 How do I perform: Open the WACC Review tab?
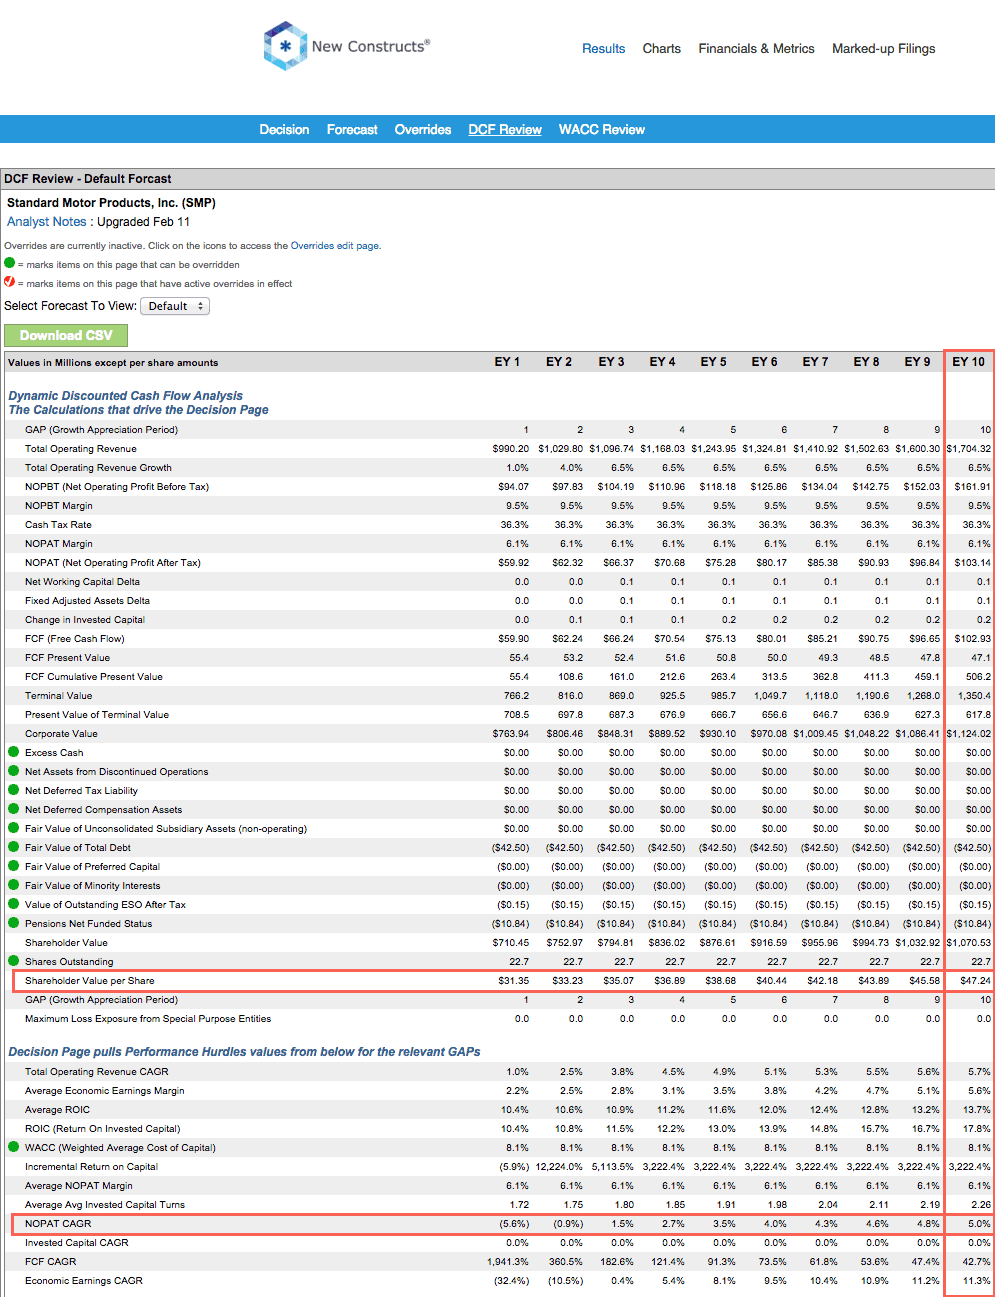coord(601,129)
